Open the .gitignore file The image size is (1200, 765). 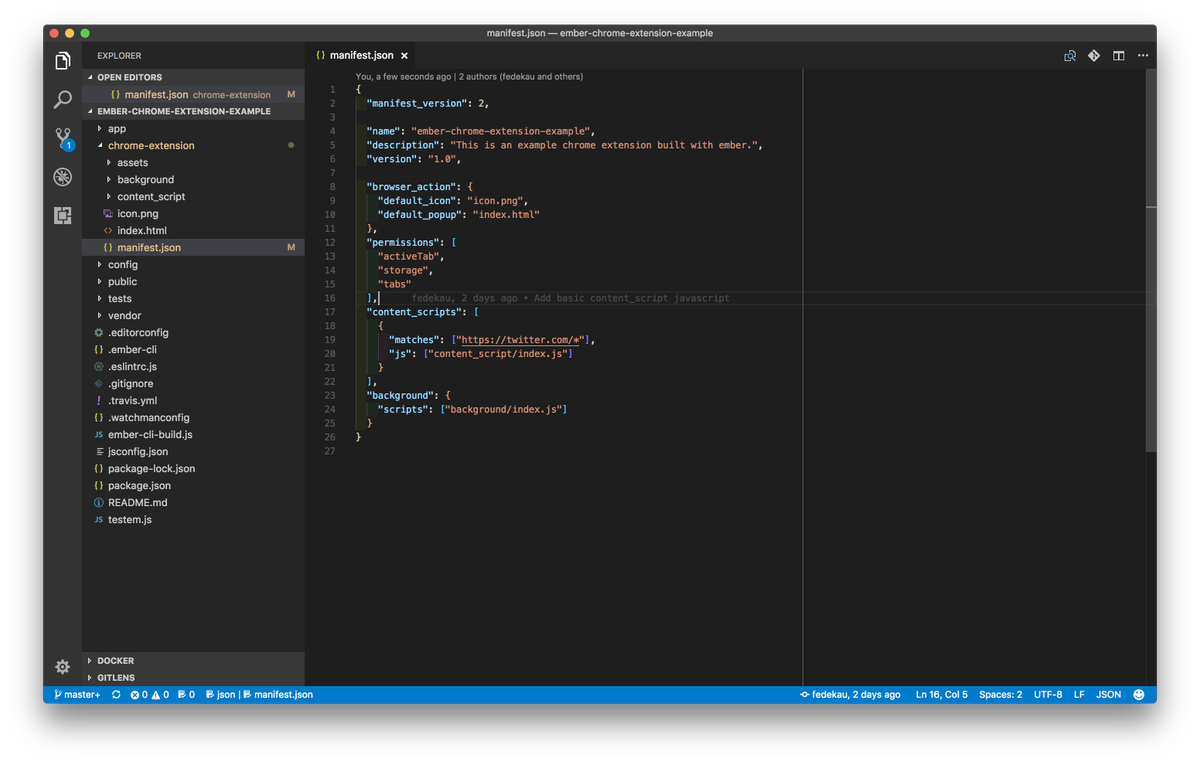point(193,384)
